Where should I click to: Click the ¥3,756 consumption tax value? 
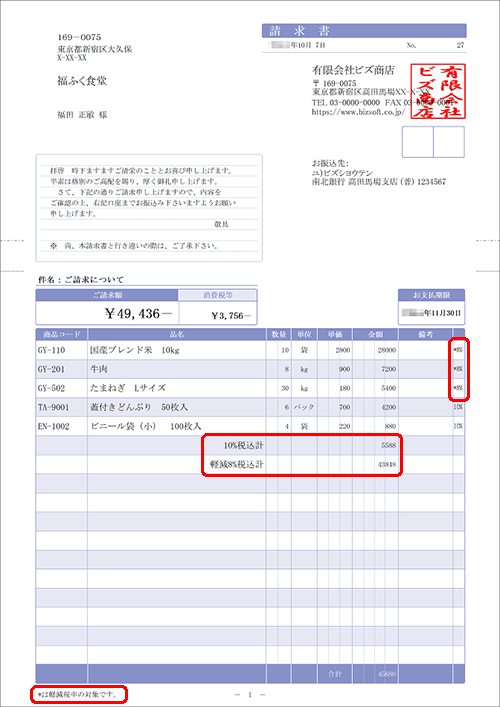(231, 316)
